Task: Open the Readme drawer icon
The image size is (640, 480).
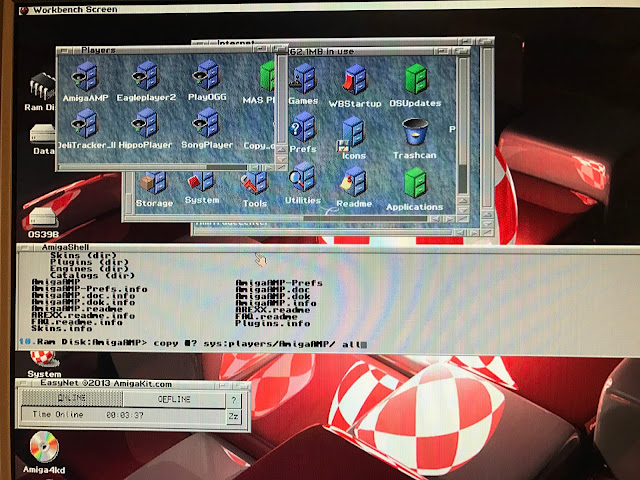Action: 353,182
